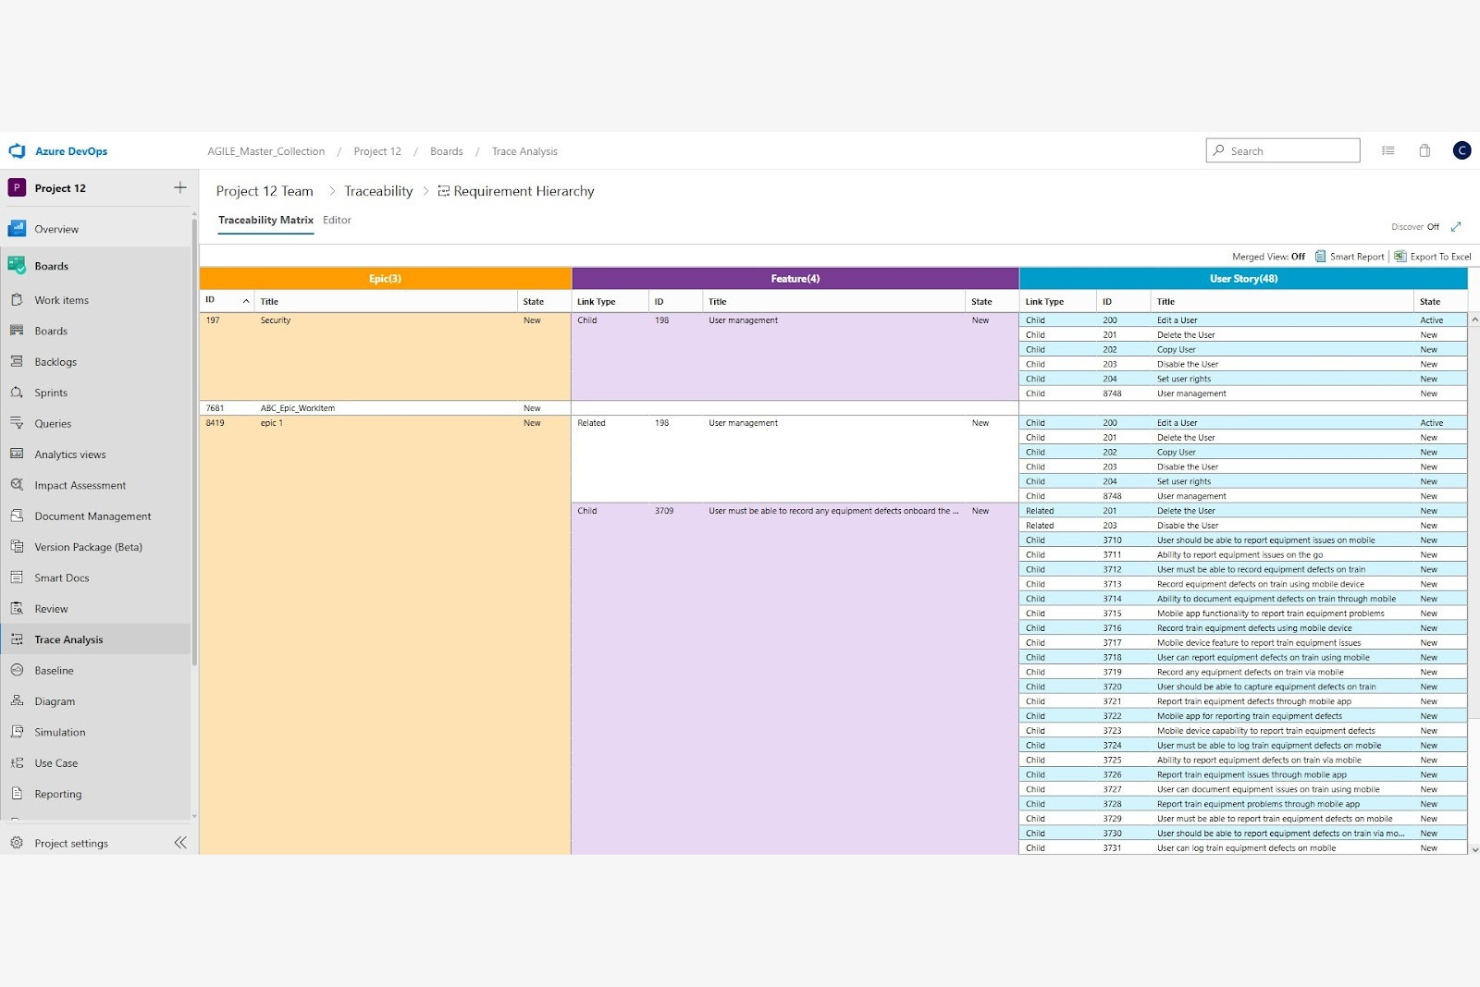Click inside the Search field
The width and height of the screenshot is (1480, 987).
click(x=1283, y=150)
